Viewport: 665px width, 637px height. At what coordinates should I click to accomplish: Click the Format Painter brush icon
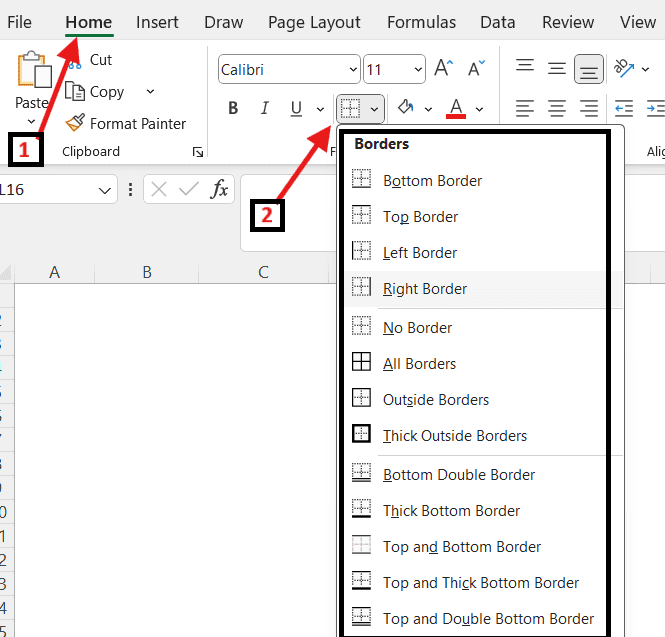[75, 123]
